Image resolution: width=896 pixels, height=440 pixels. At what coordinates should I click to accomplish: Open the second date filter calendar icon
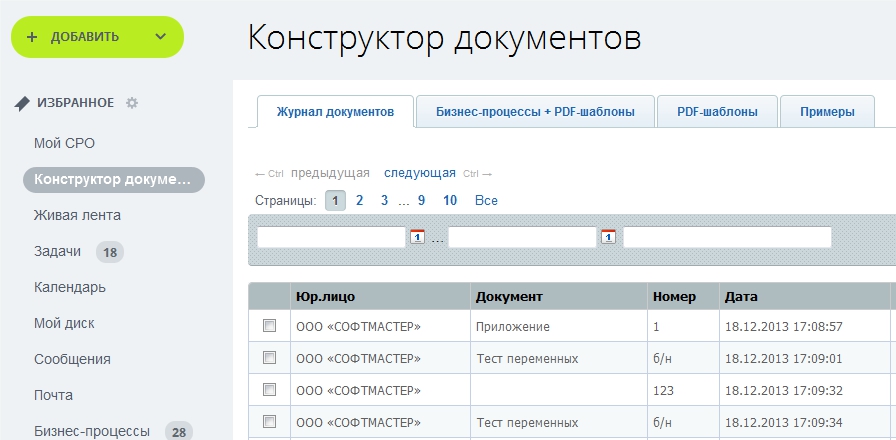coord(607,237)
